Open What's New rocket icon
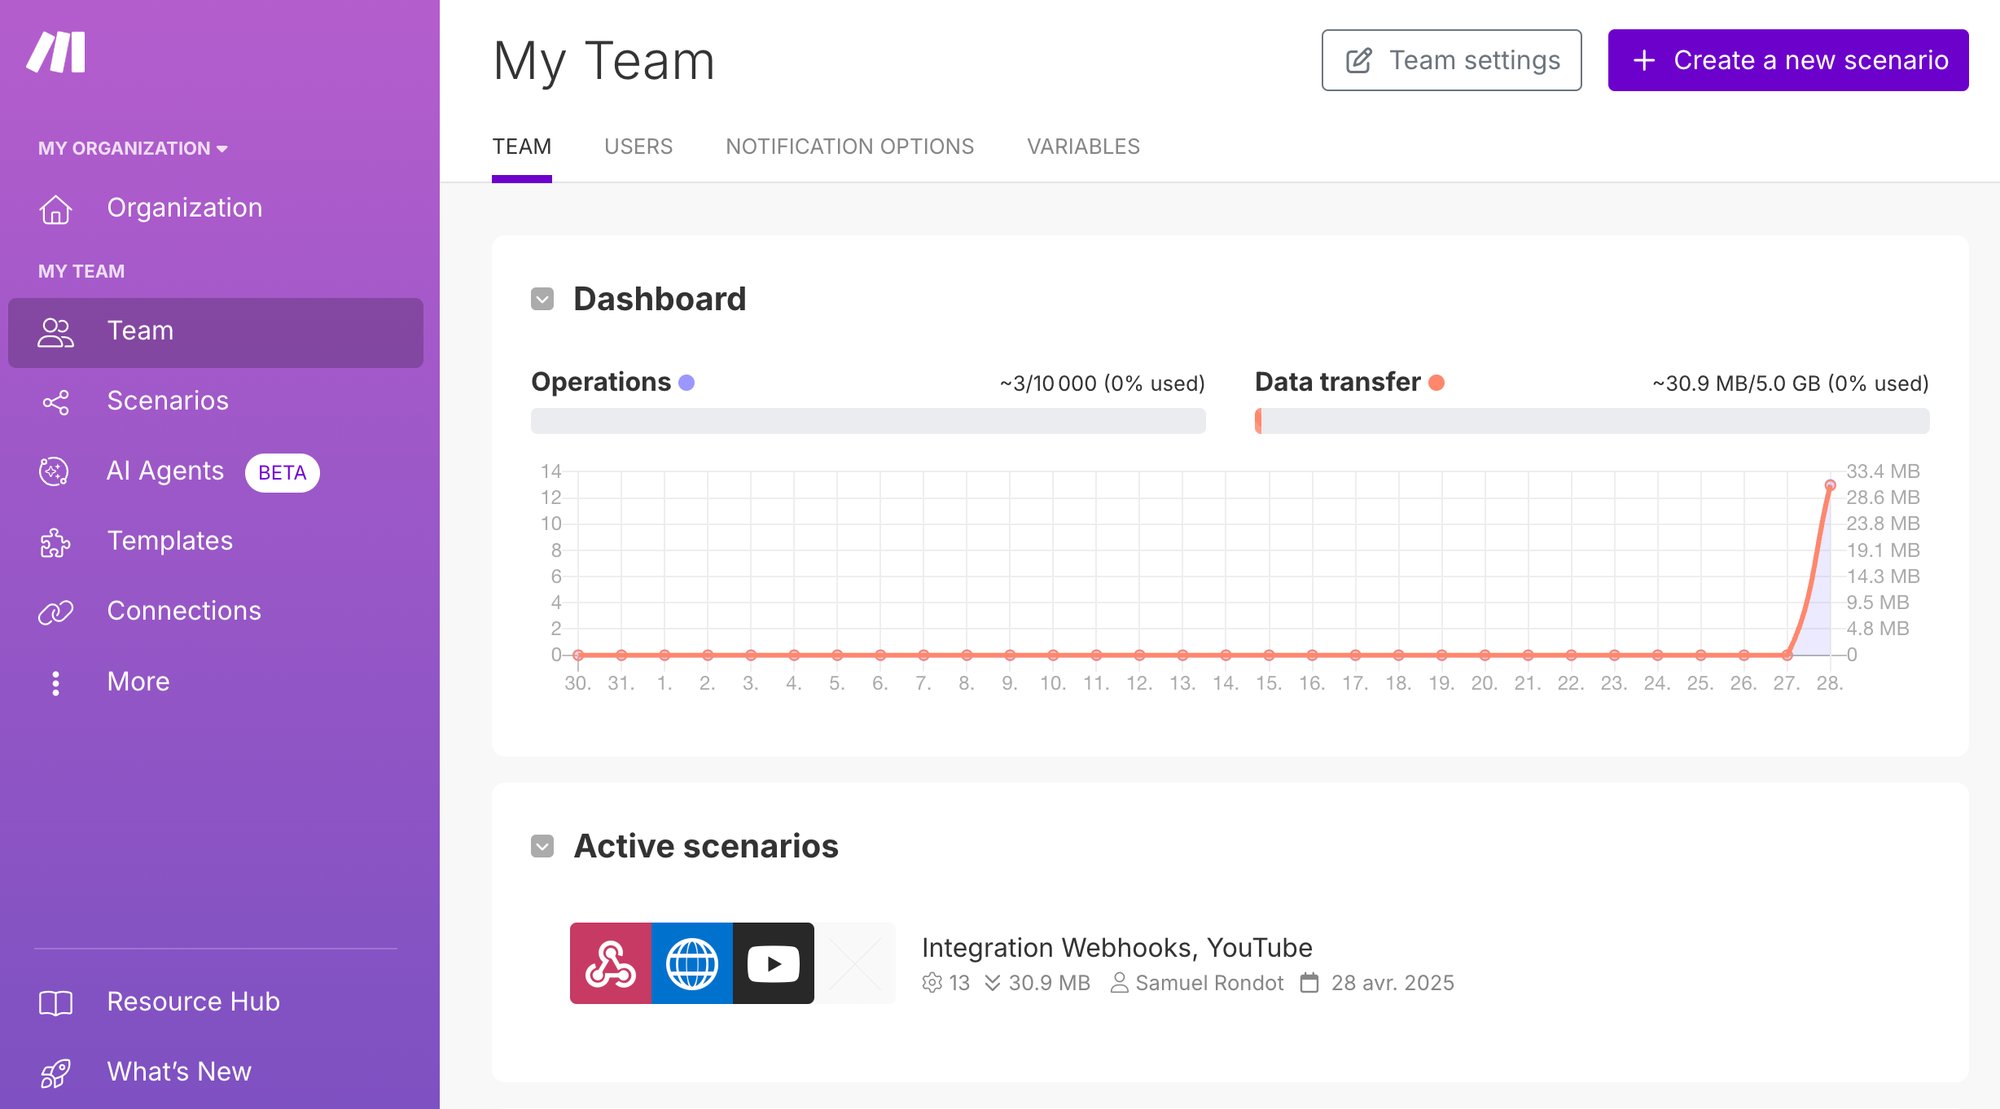The image size is (2000, 1109). point(55,1073)
